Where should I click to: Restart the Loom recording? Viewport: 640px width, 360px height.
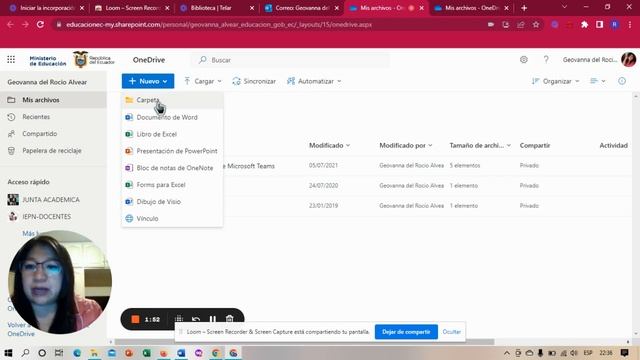point(196,319)
